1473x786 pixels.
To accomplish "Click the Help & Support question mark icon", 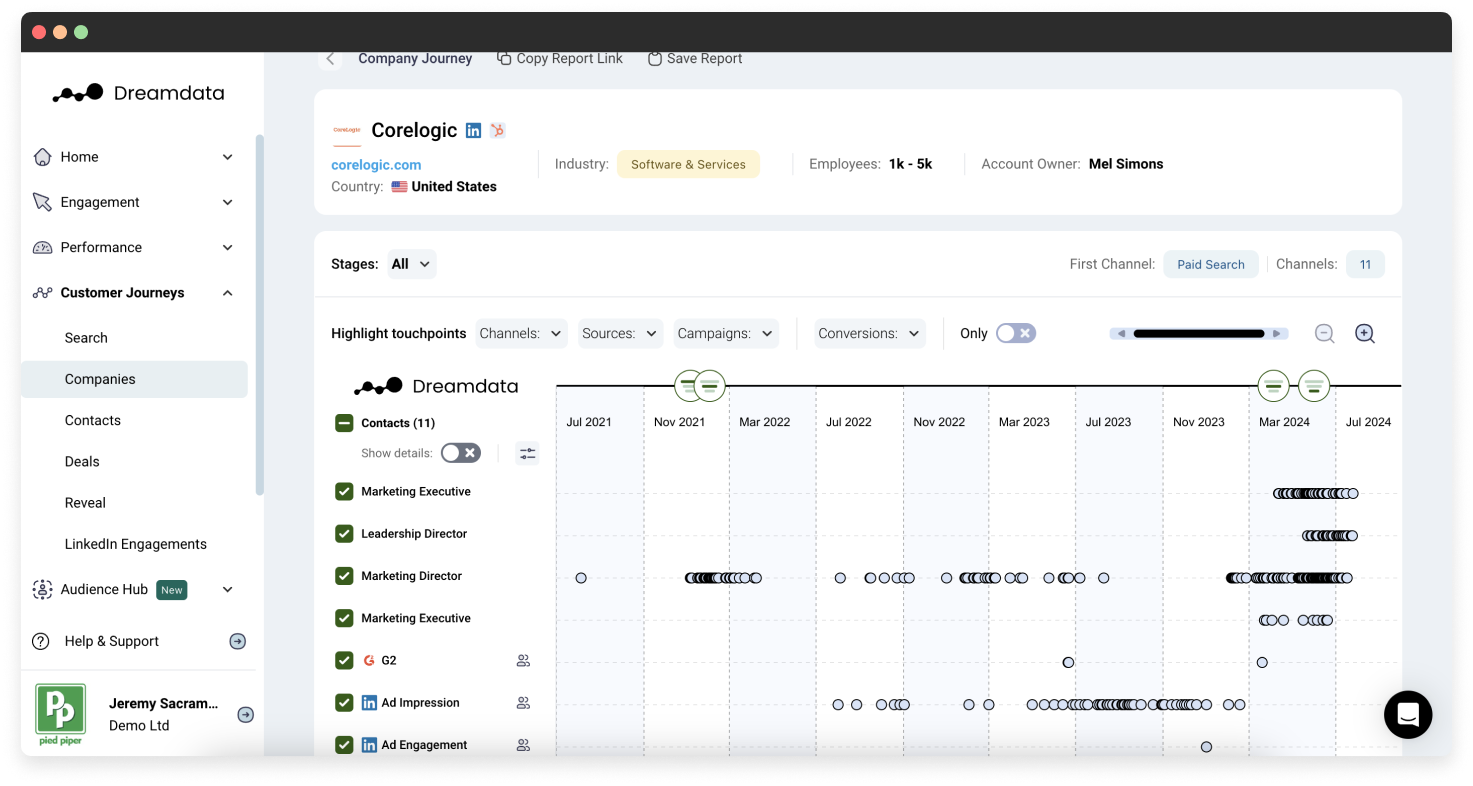I will click(x=40, y=641).
